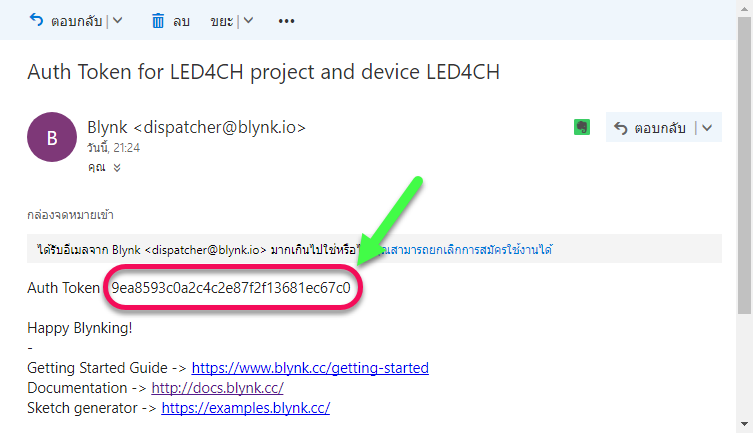This screenshot has height=433, width=753.
Task: Click the scrollbar down arrow
Action: pos(744,424)
